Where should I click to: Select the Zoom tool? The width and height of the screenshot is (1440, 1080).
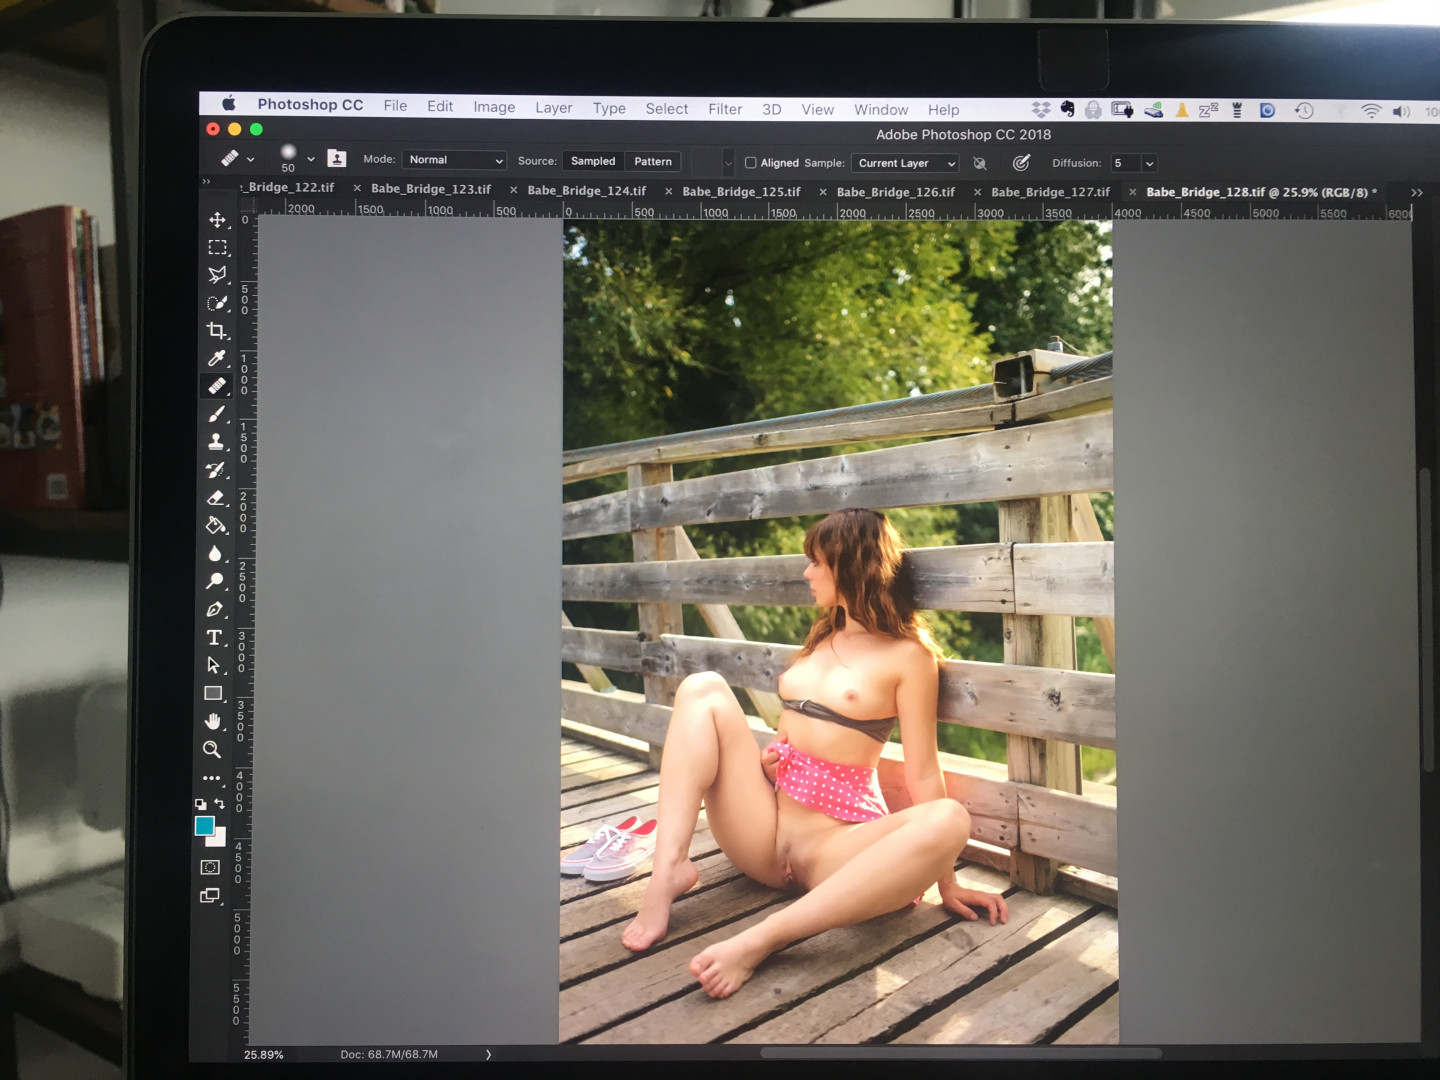pyautogui.click(x=212, y=749)
